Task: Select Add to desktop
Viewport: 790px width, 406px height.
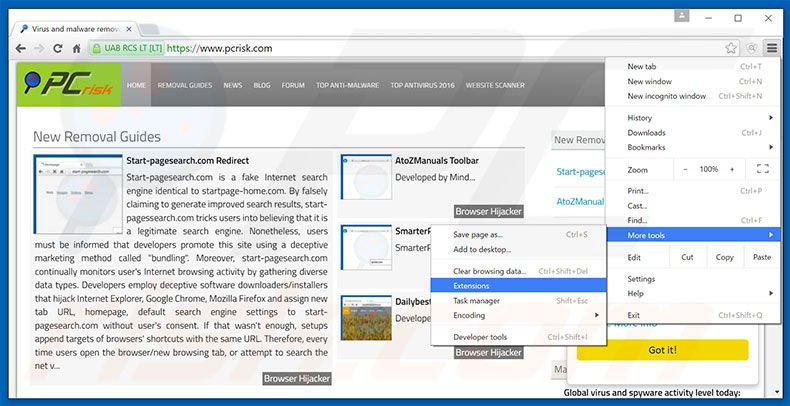Action: coord(518,249)
